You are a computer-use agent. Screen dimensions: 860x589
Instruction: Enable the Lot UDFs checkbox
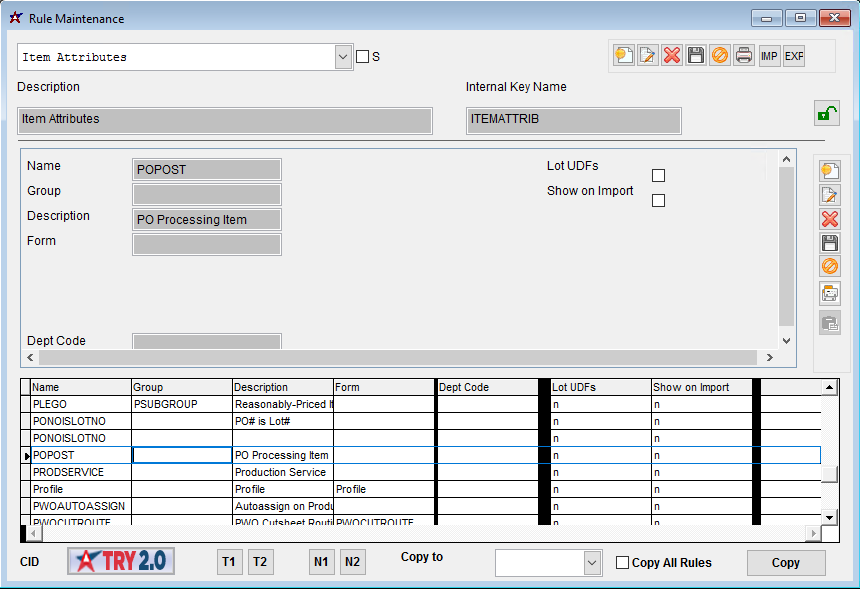(658, 174)
